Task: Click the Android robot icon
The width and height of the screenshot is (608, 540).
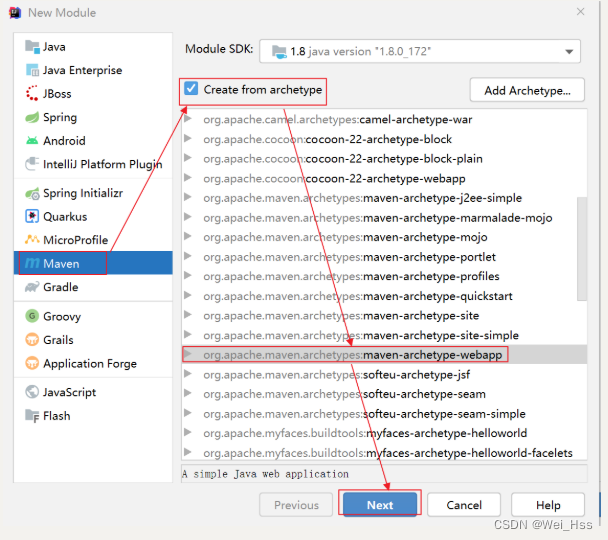Action: tap(32, 140)
